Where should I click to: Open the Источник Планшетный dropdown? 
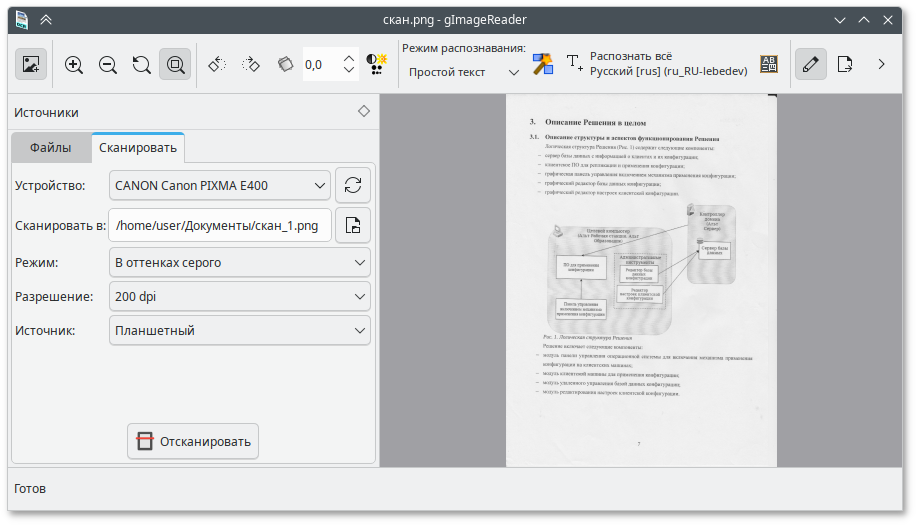pyautogui.click(x=240, y=331)
